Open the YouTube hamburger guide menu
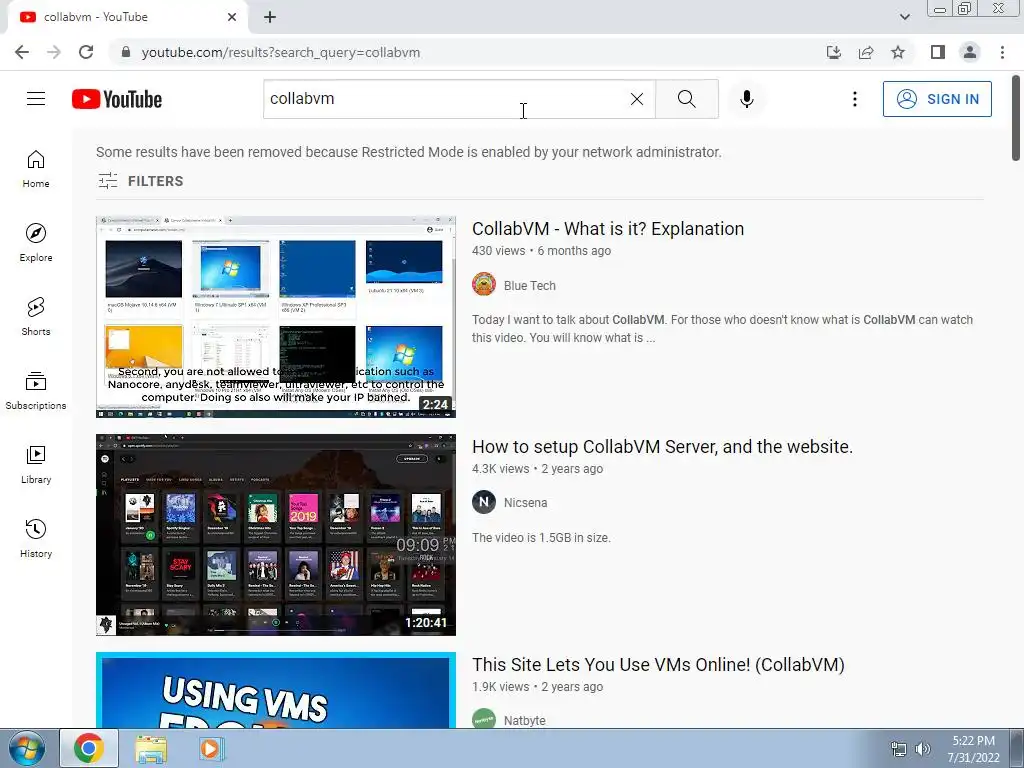This screenshot has width=1024, height=768. [36, 99]
